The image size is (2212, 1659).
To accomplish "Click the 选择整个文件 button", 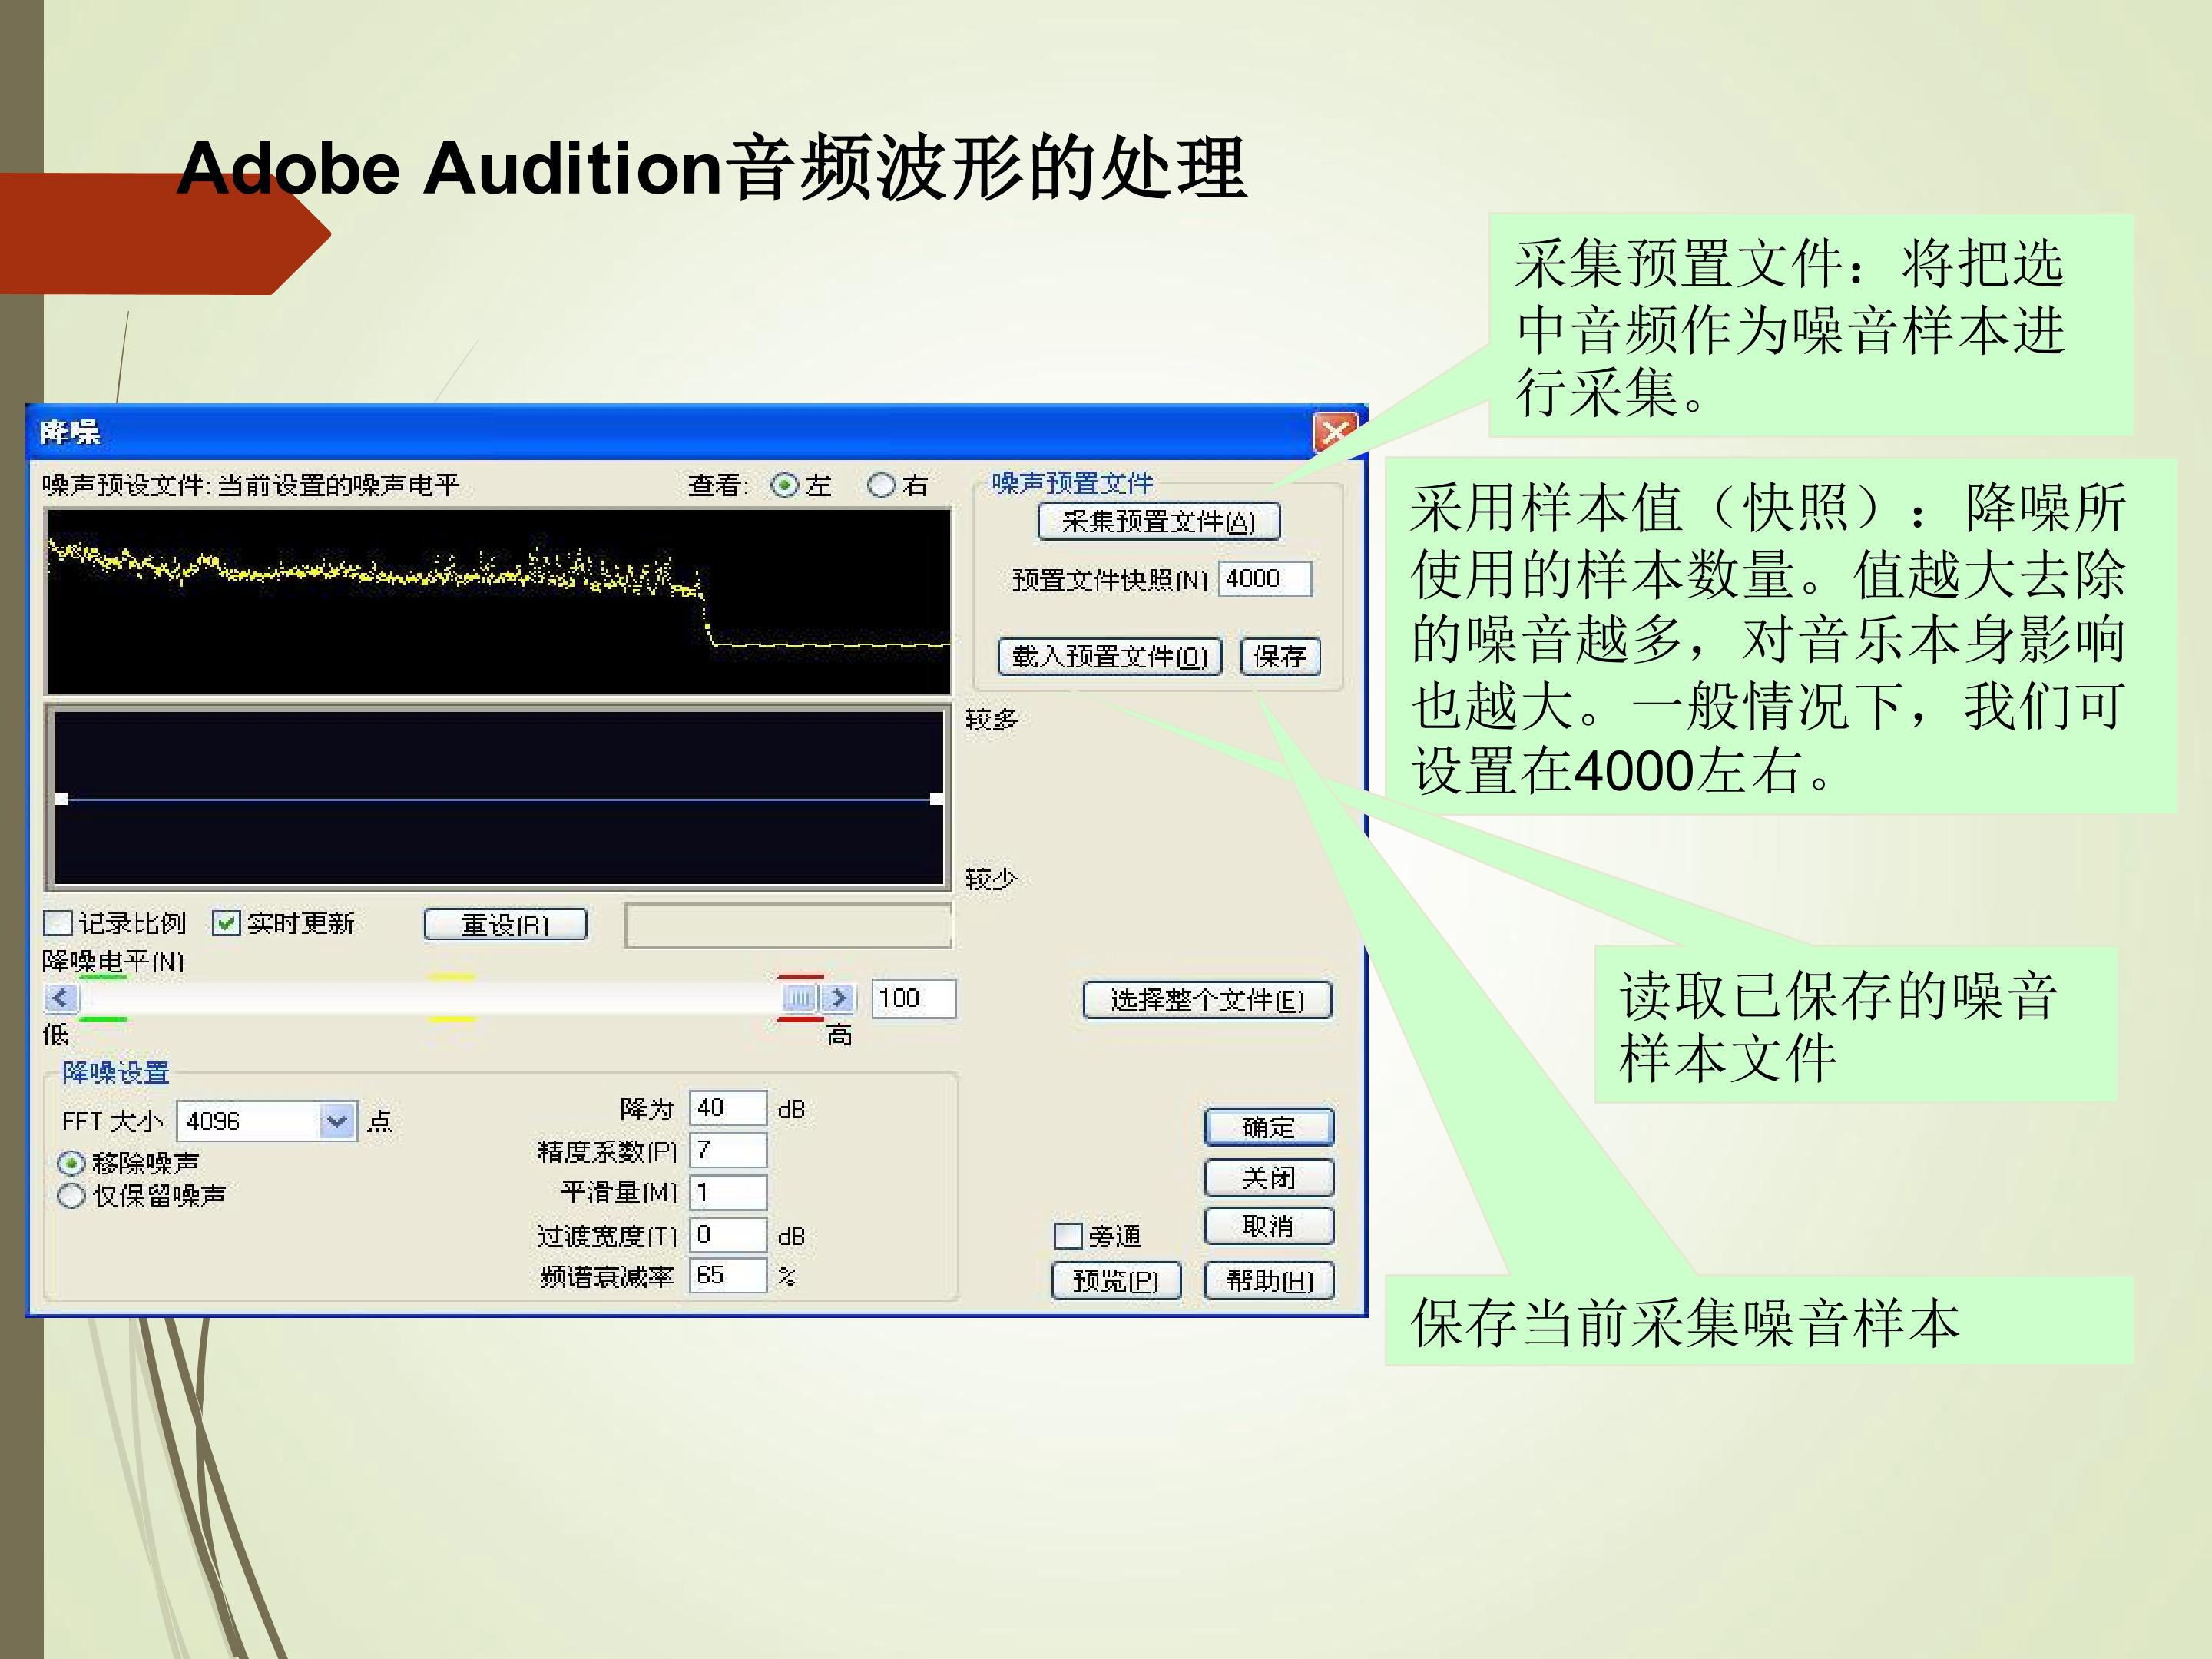I will (1207, 1000).
